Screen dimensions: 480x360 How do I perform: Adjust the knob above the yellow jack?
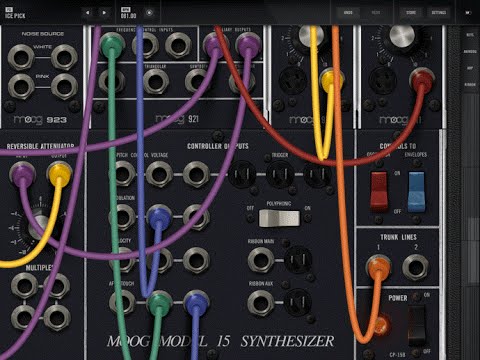[x=311, y=36]
